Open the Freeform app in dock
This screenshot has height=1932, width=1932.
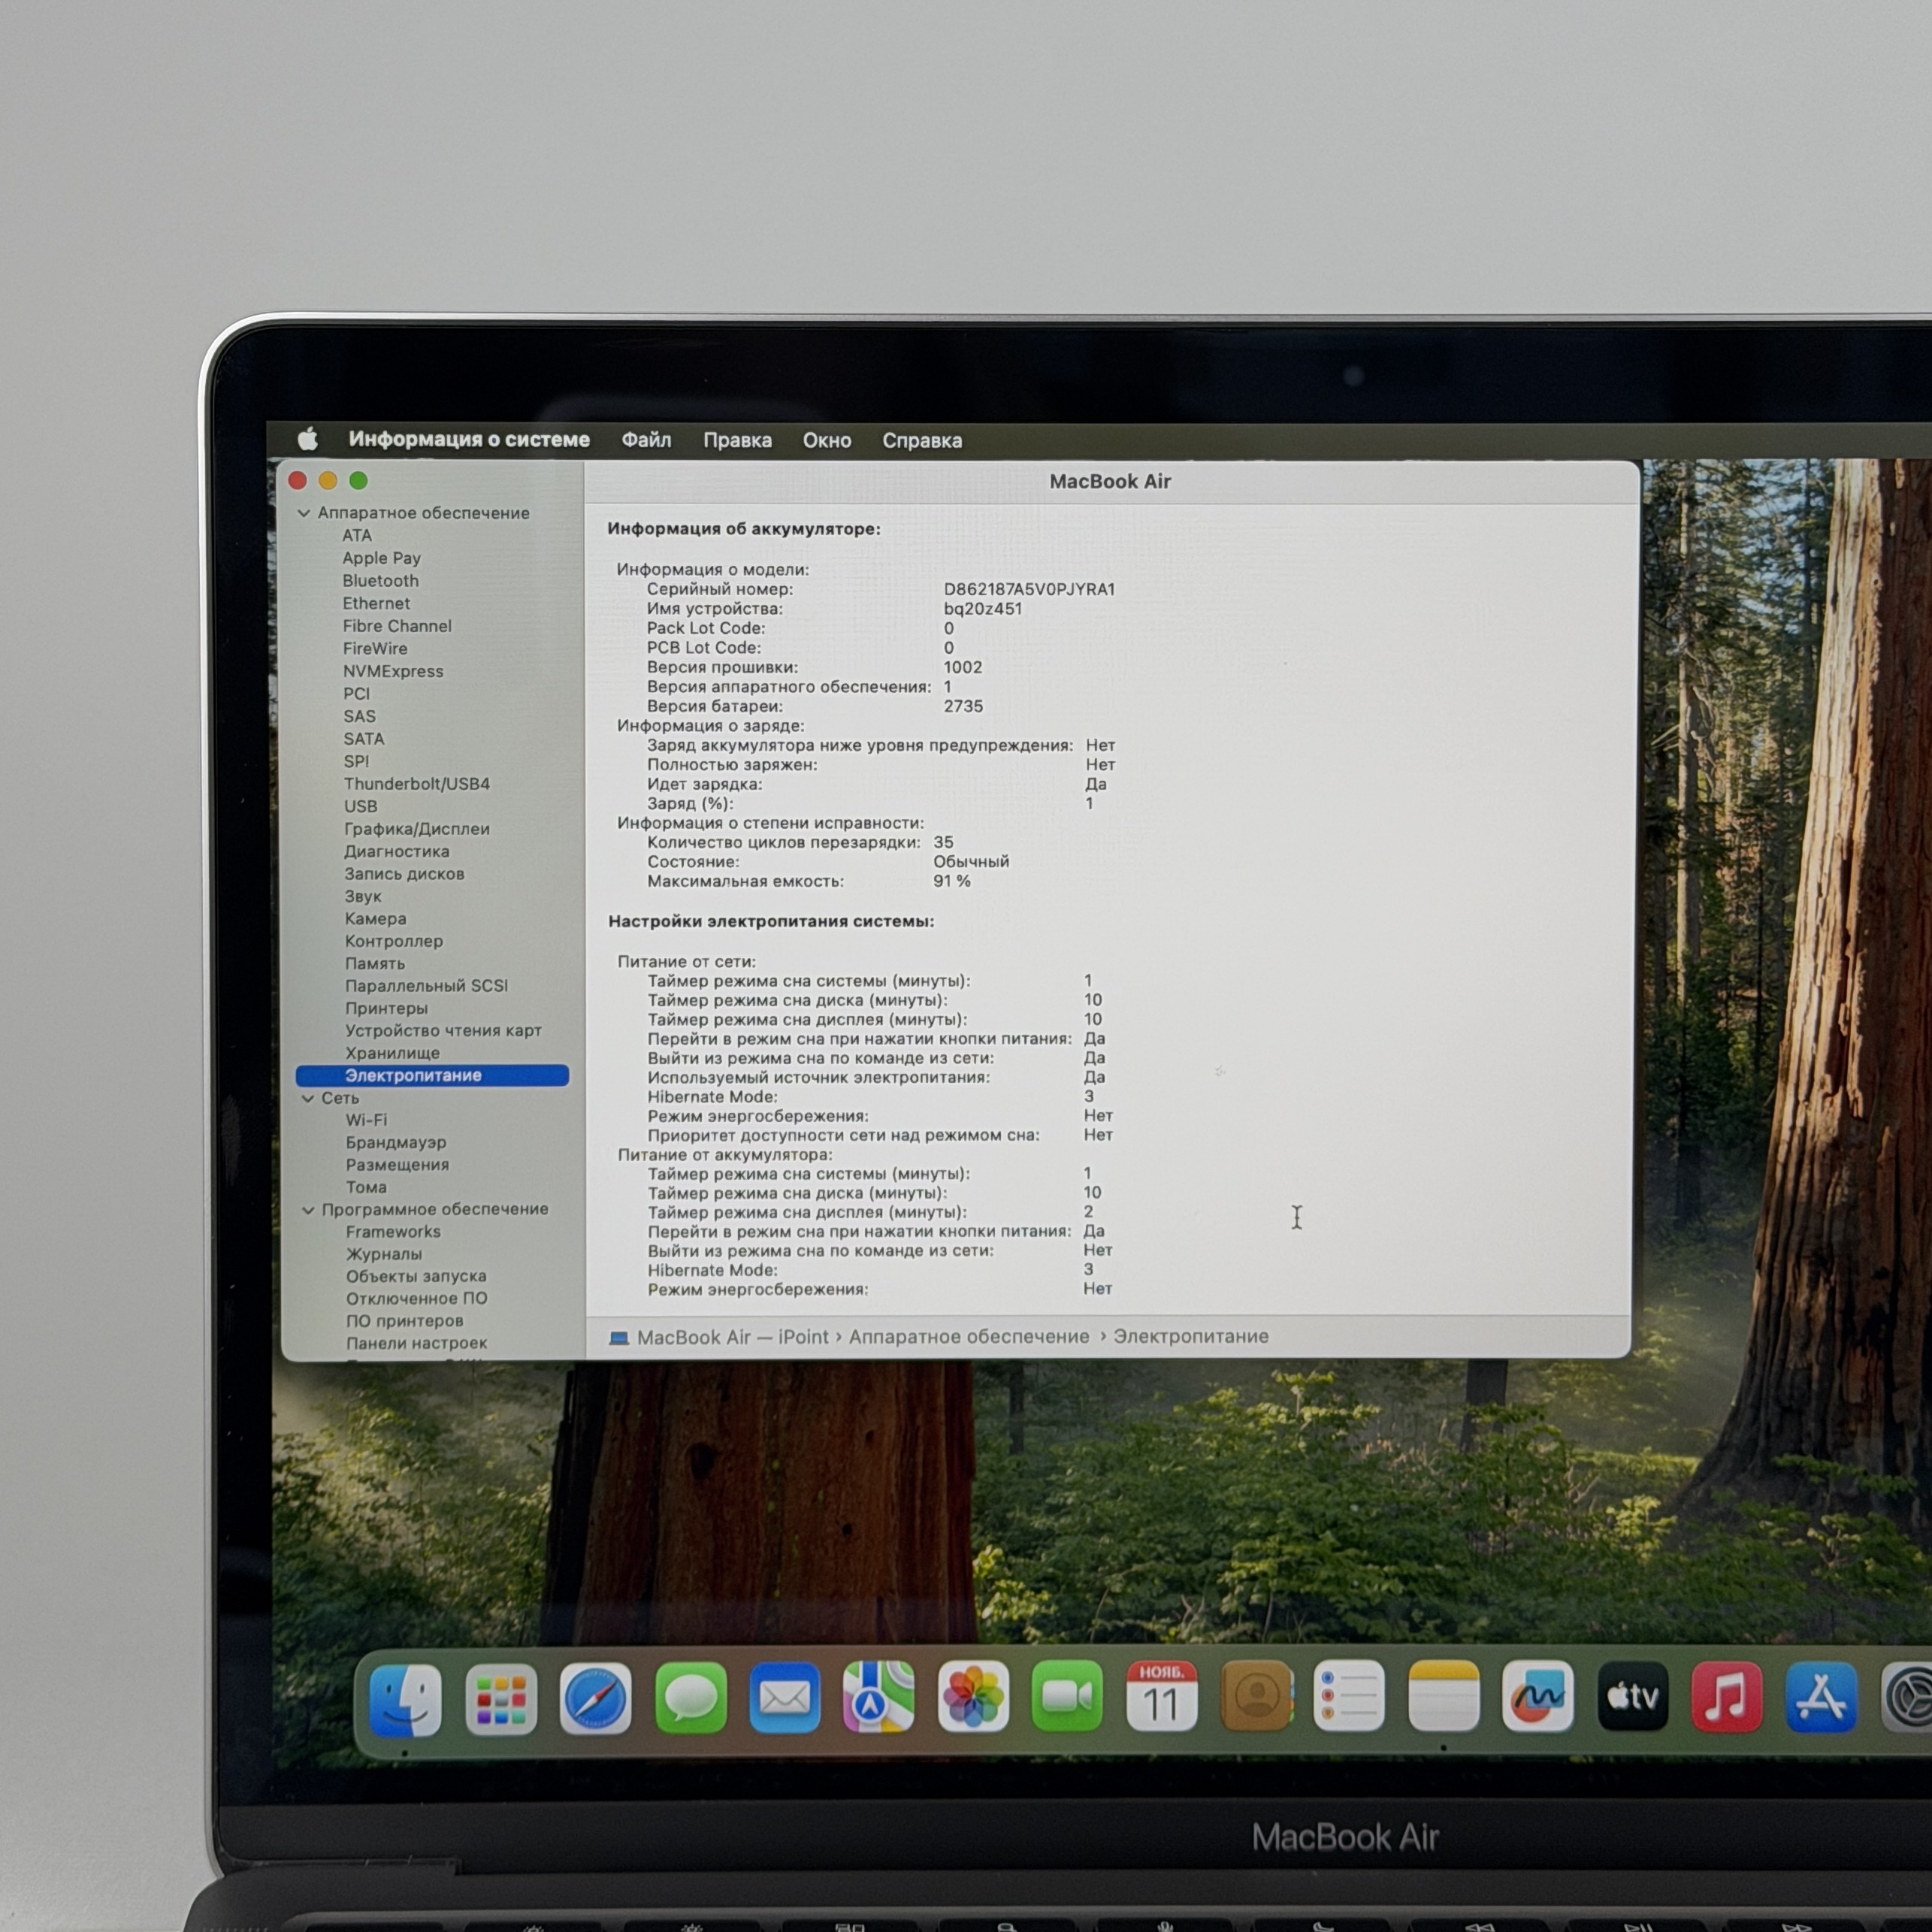tap(1537, 1697)
